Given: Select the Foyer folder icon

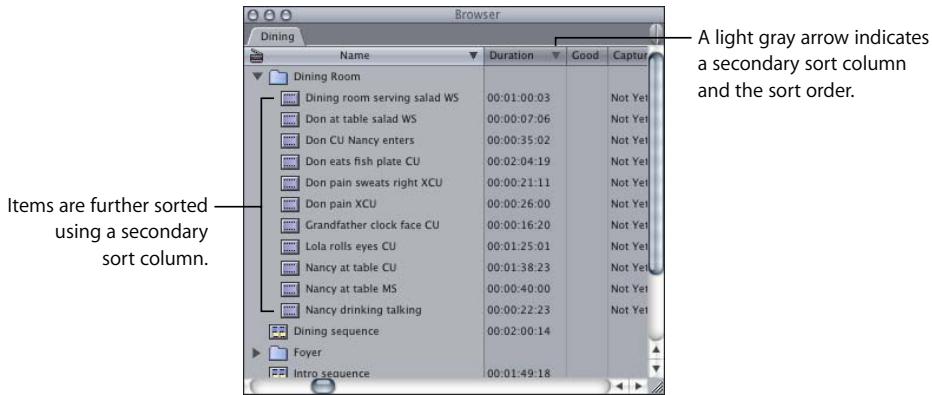Looking at the screenshot, I should pos(279,353).
